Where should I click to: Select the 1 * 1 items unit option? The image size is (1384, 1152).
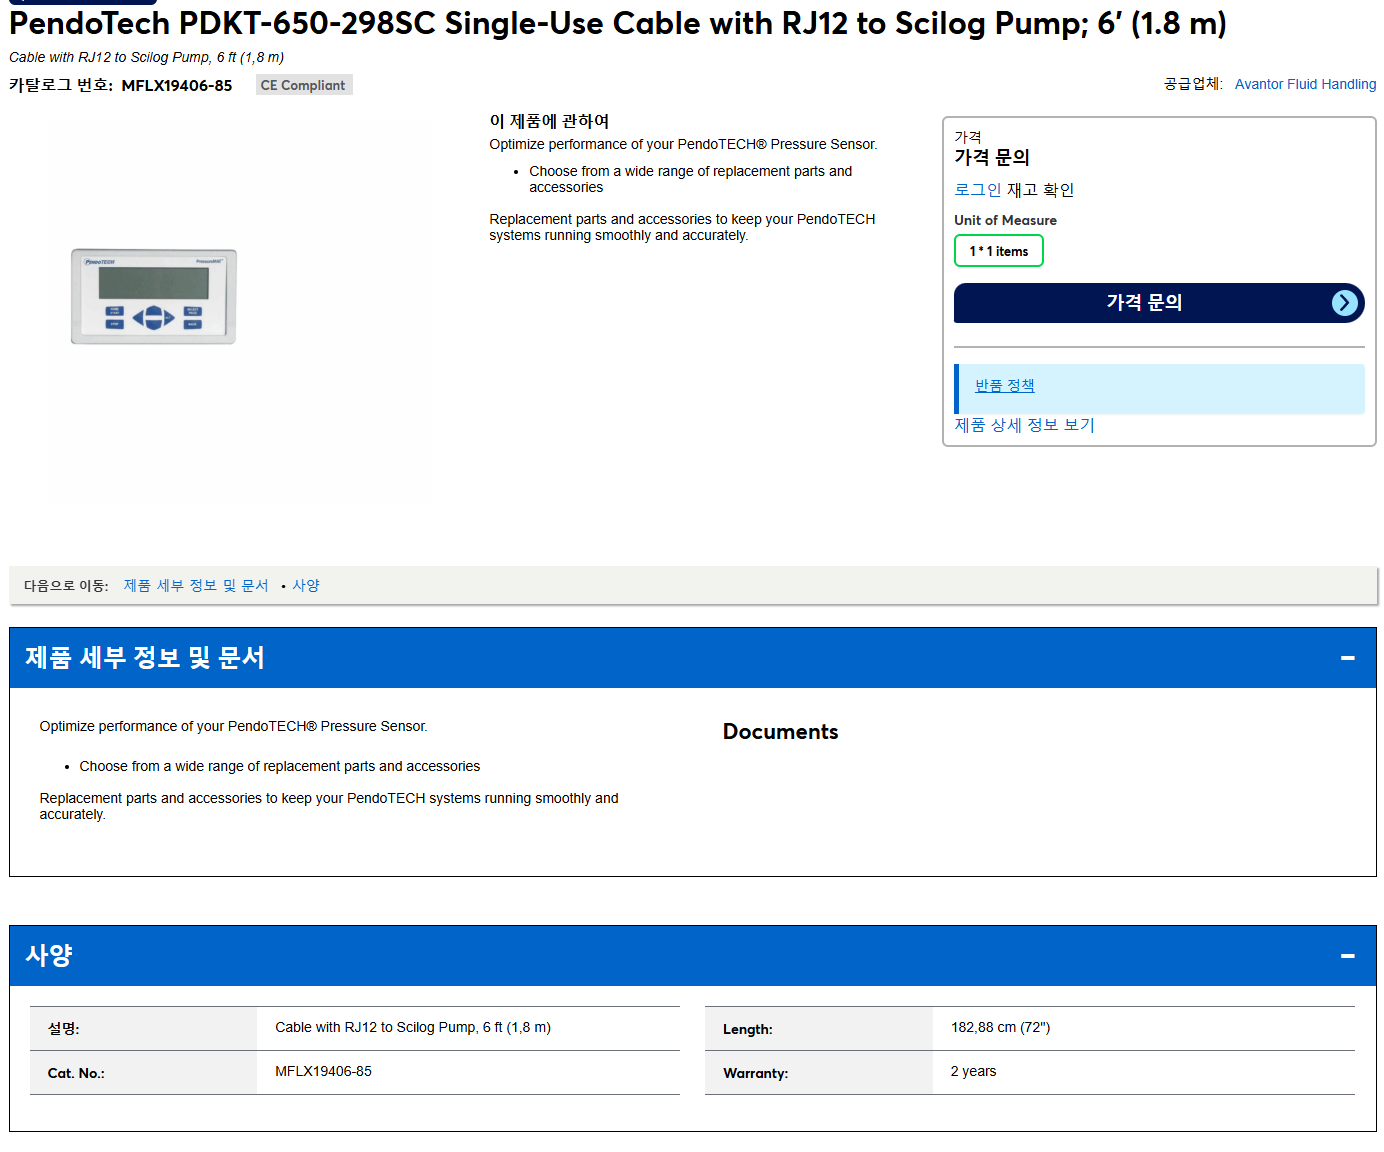coord(998,251)
